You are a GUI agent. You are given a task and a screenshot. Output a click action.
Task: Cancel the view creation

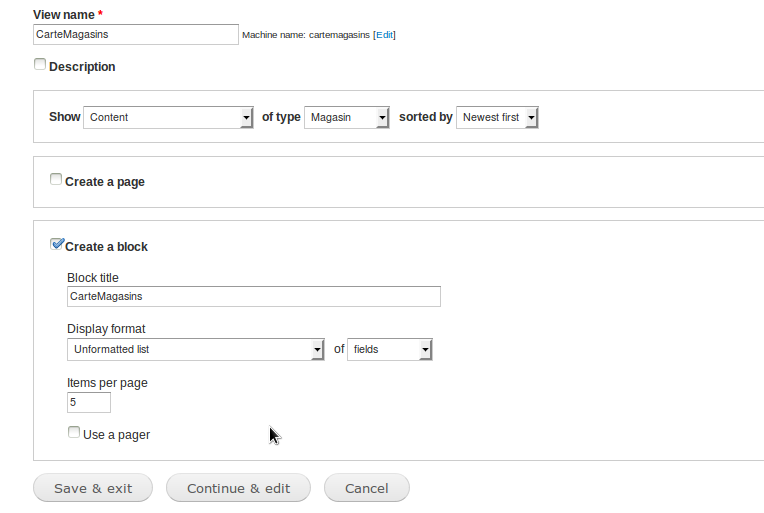366,488
